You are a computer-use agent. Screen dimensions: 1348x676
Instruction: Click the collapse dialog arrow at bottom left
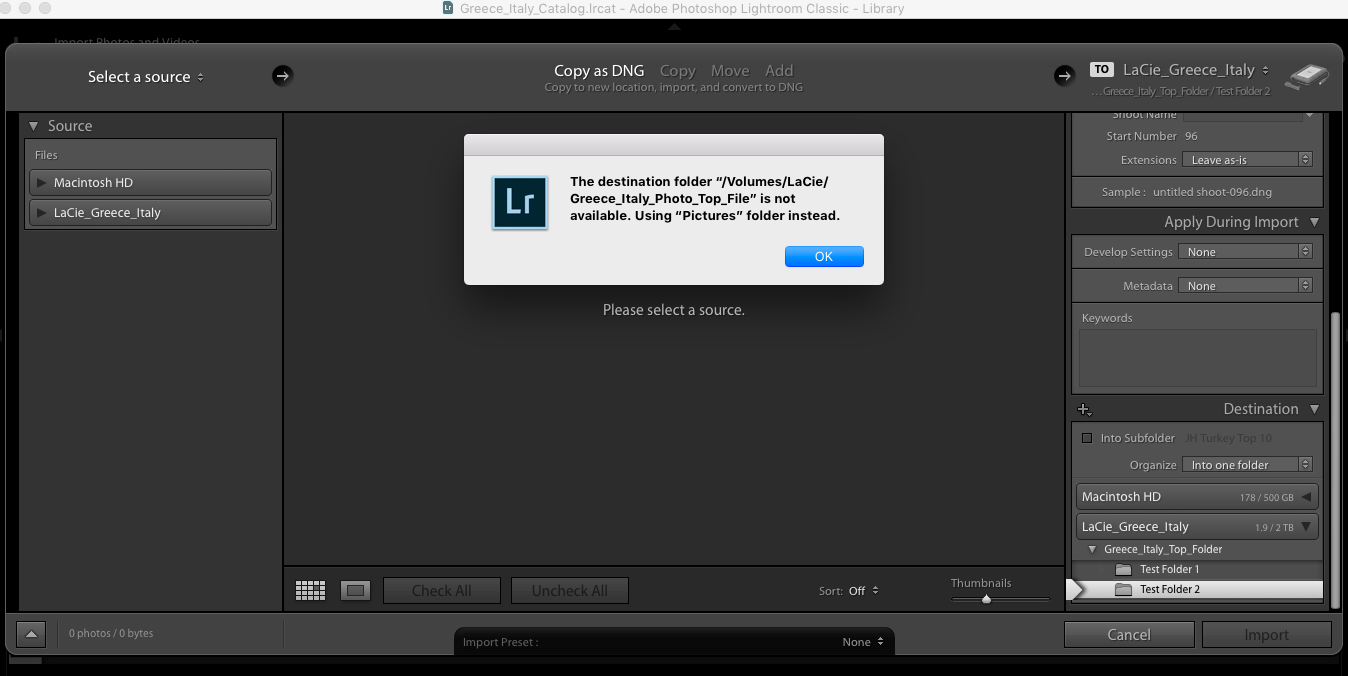[x=30, y=634]
